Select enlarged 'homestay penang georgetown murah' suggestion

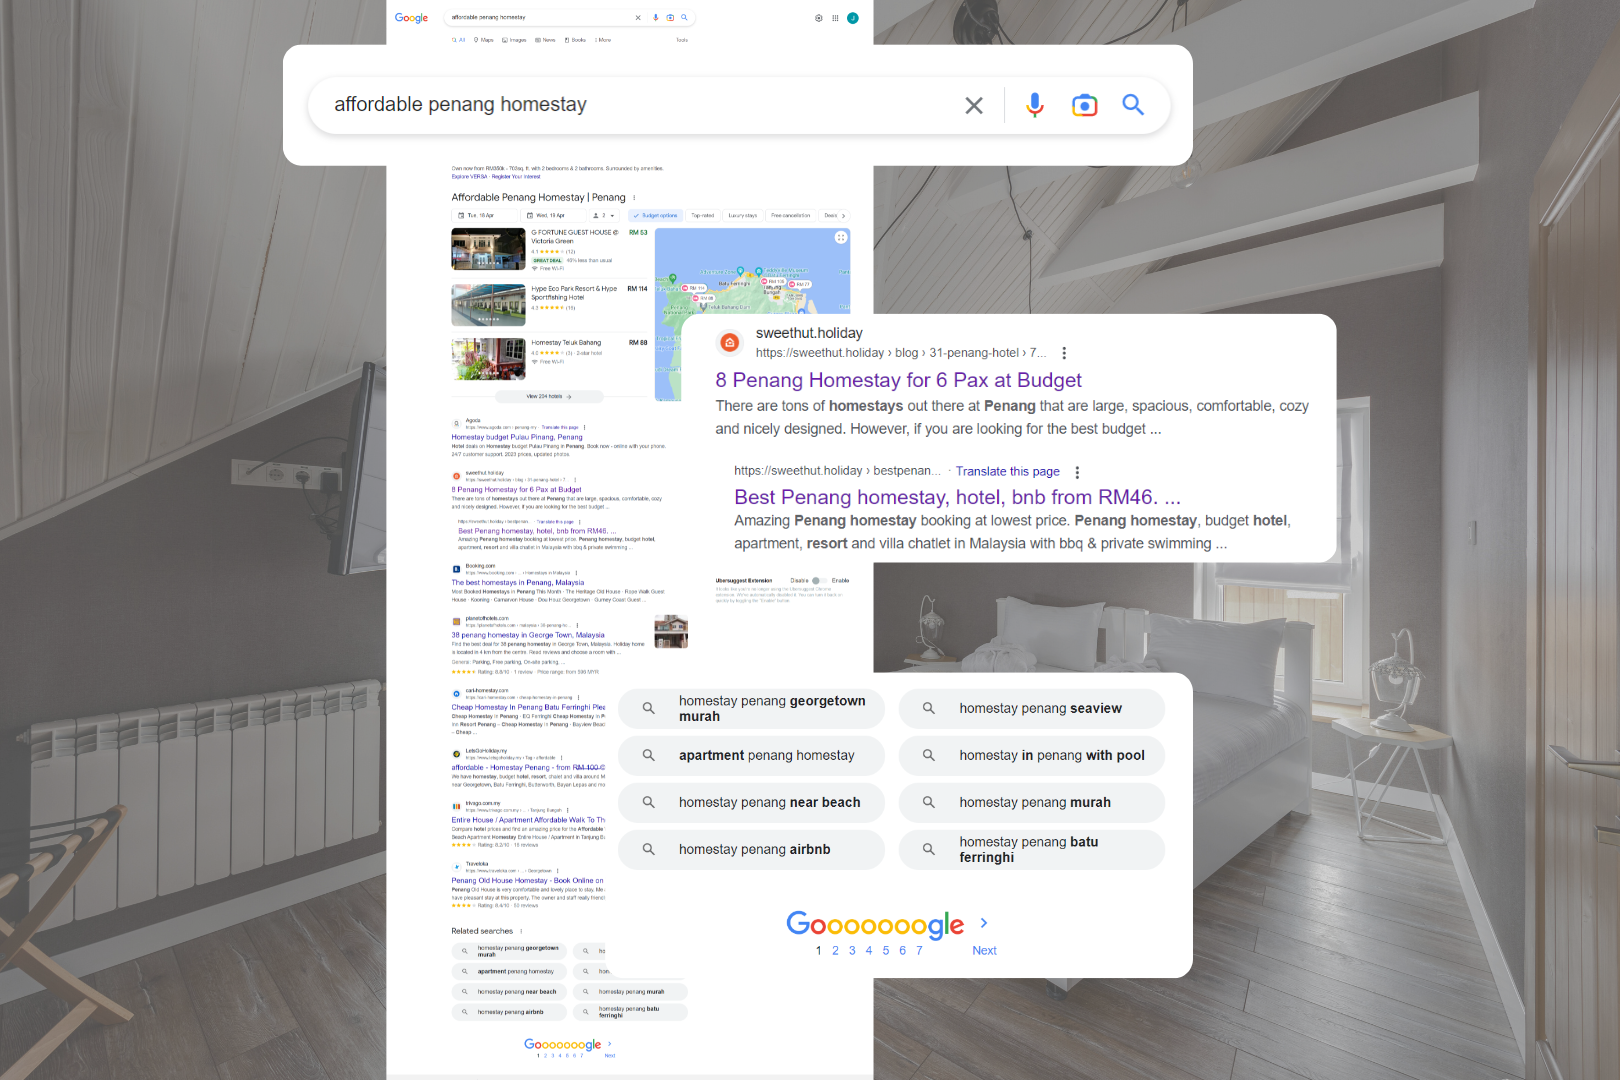click(751, 708)
